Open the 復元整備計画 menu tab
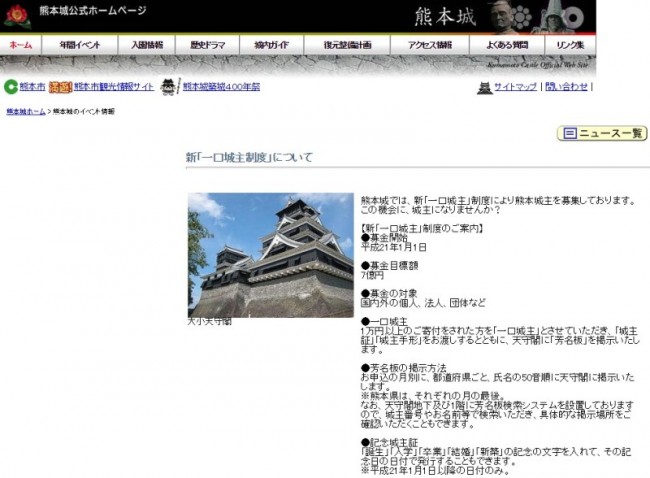Screen dimensions: 650x478 [x=347, y=45]
